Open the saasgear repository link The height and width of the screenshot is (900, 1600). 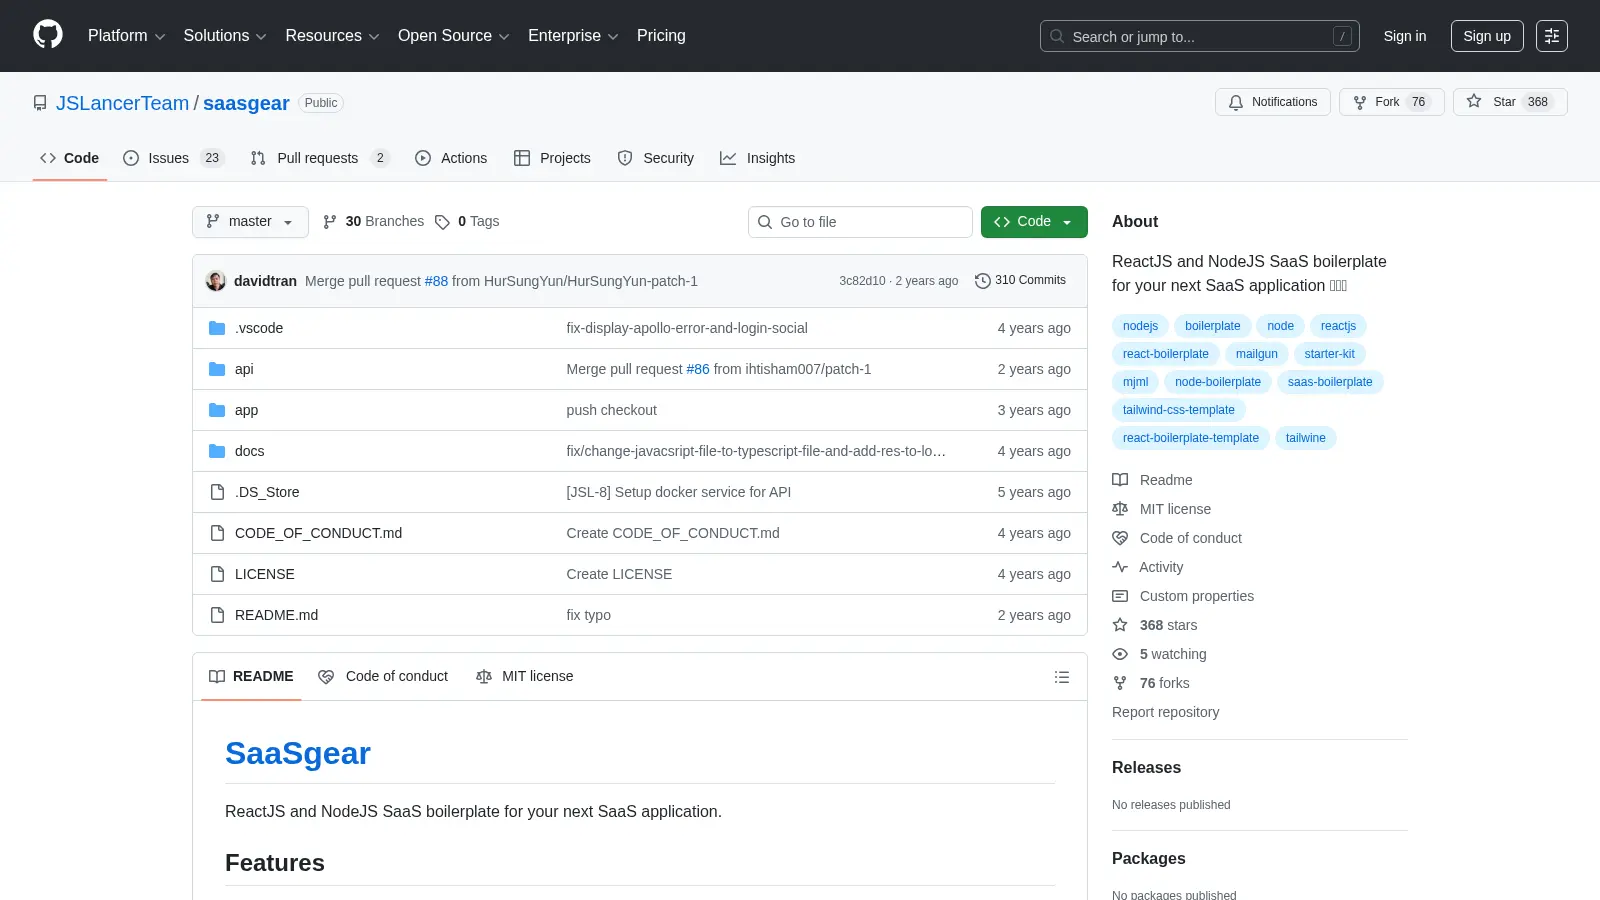tap(246, 103)
